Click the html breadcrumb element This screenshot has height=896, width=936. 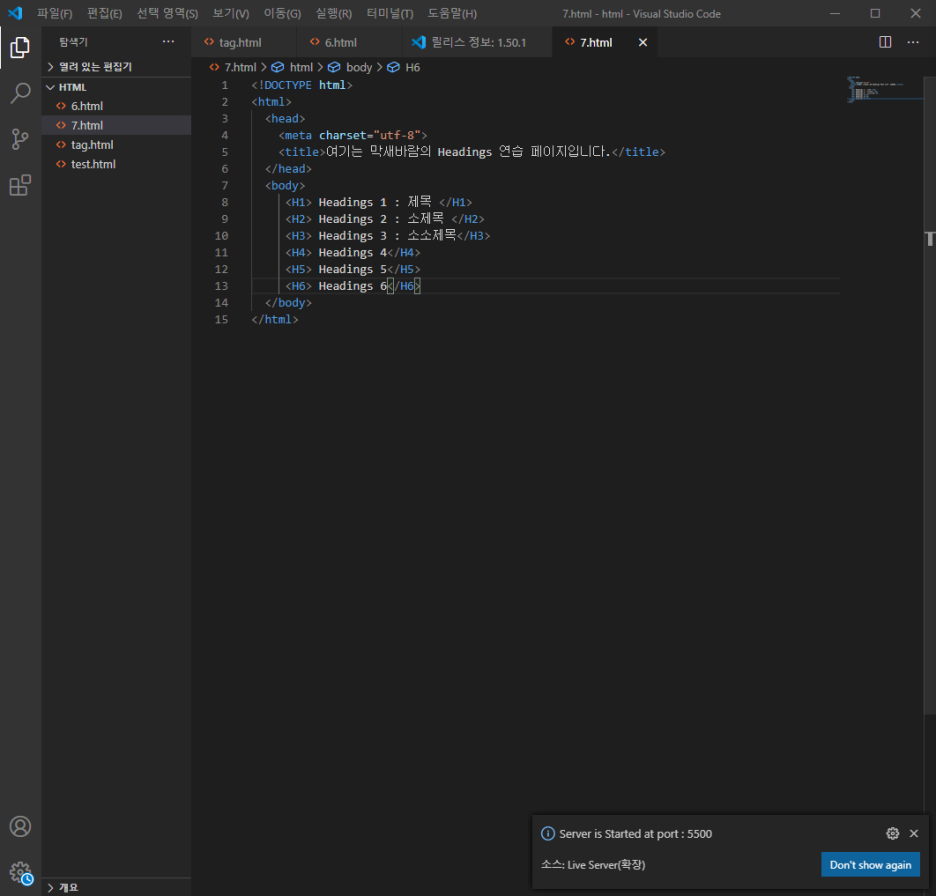tap(293, 67)
